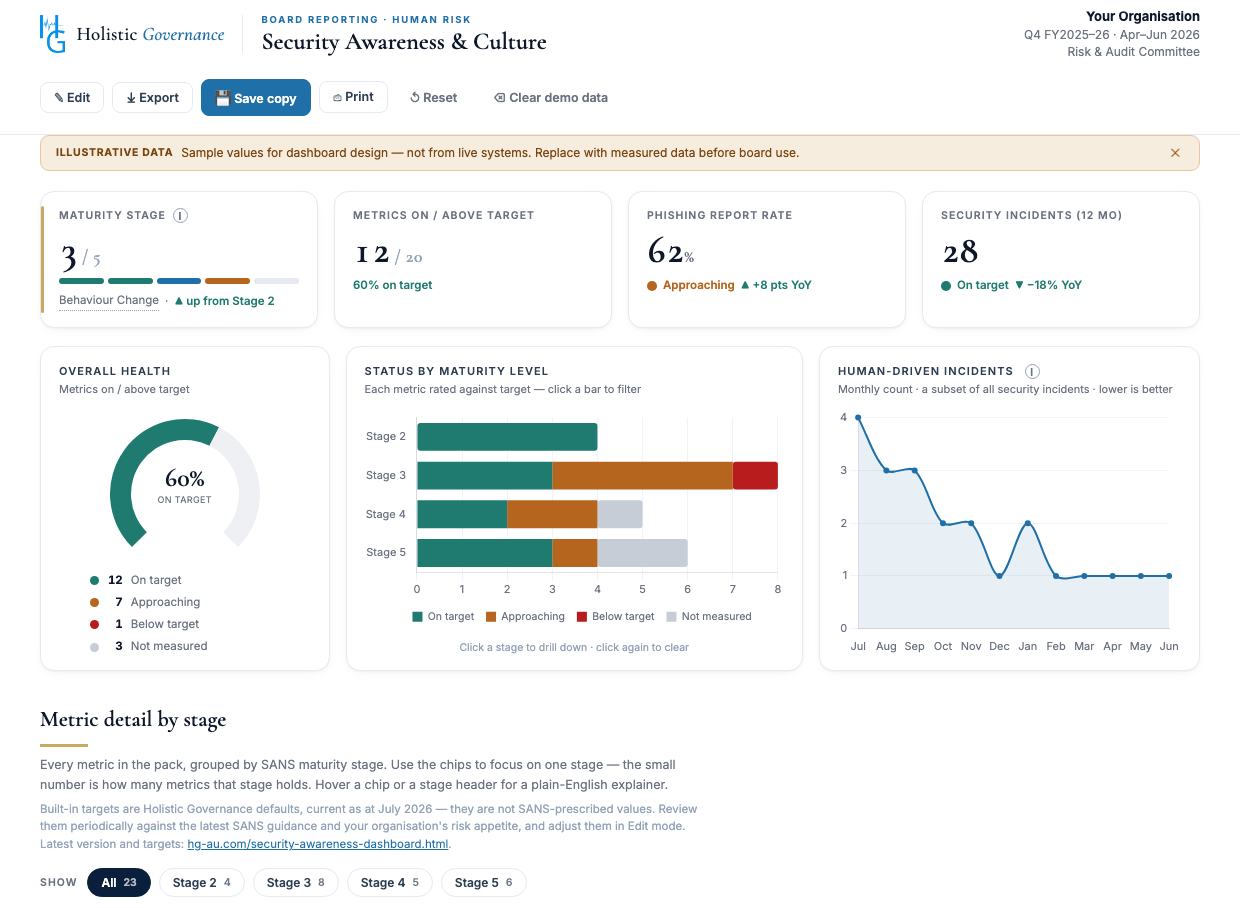Select the All 23 filter chip
The image size is (1240, 908).
point(119,882)
